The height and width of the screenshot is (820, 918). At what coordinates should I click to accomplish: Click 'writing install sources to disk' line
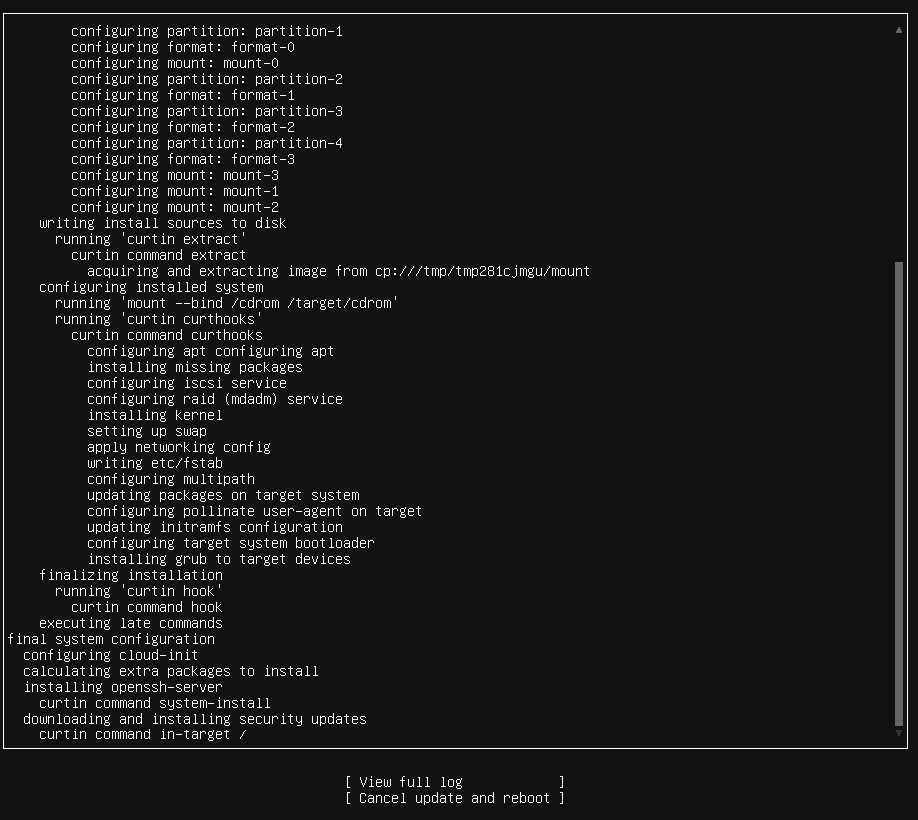click(x=163, y=223)
